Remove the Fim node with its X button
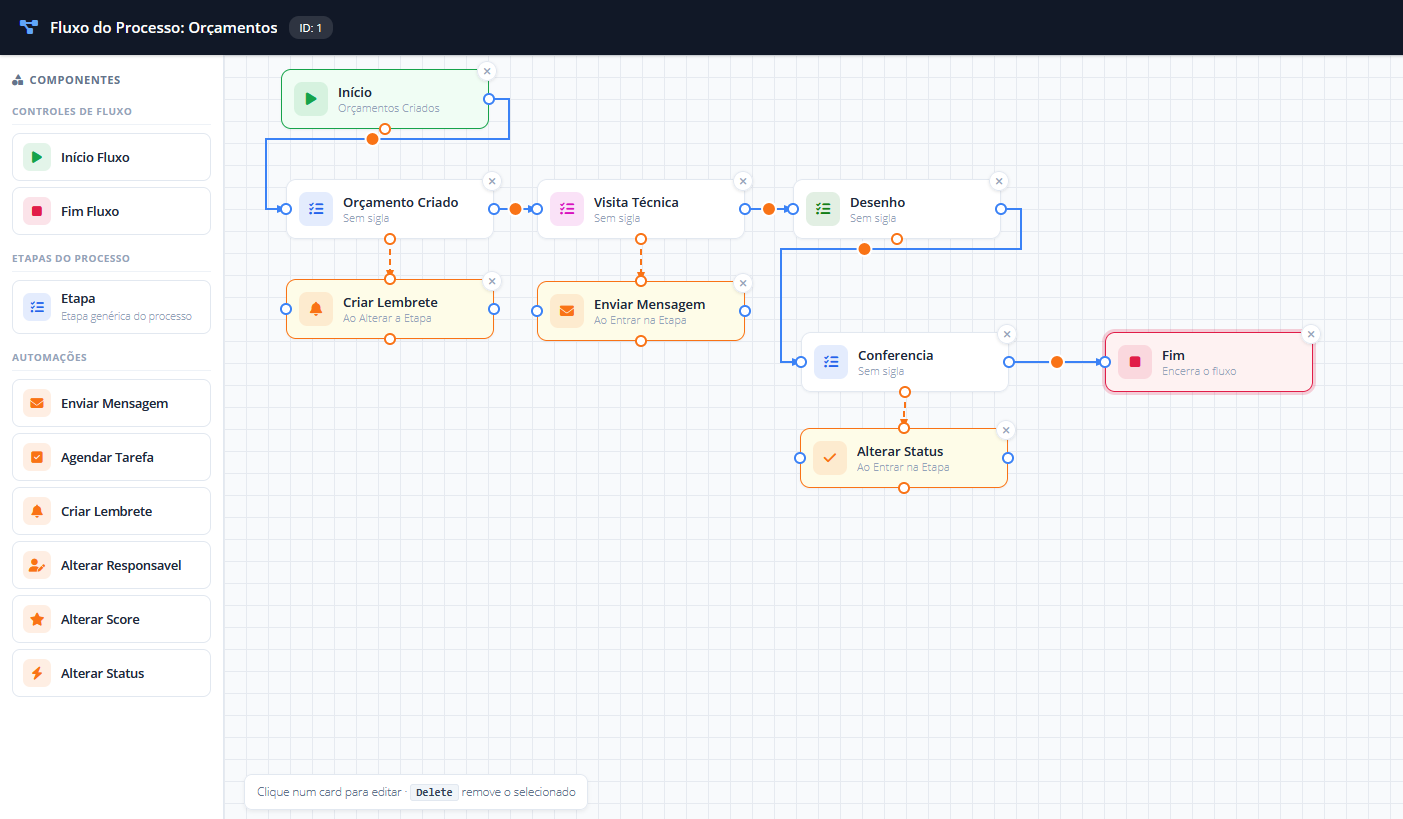The image size is (1403, 819). pyautogui.click(x=1311, y=334)
